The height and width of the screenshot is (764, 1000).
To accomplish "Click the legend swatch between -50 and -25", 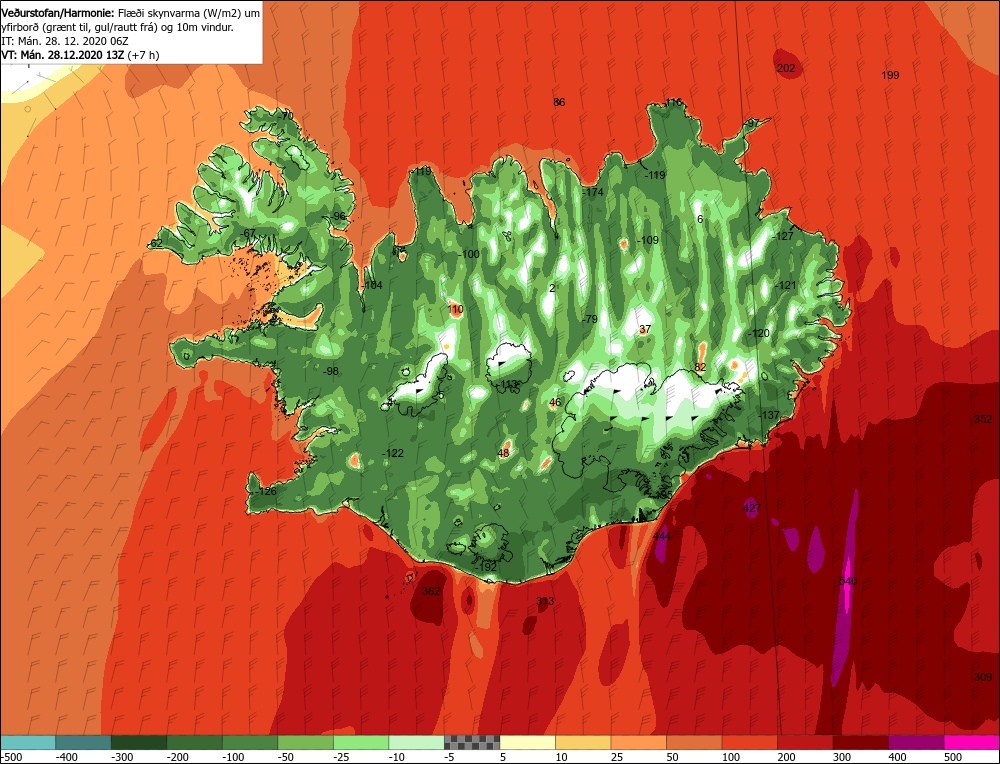I will pos(305,742).
